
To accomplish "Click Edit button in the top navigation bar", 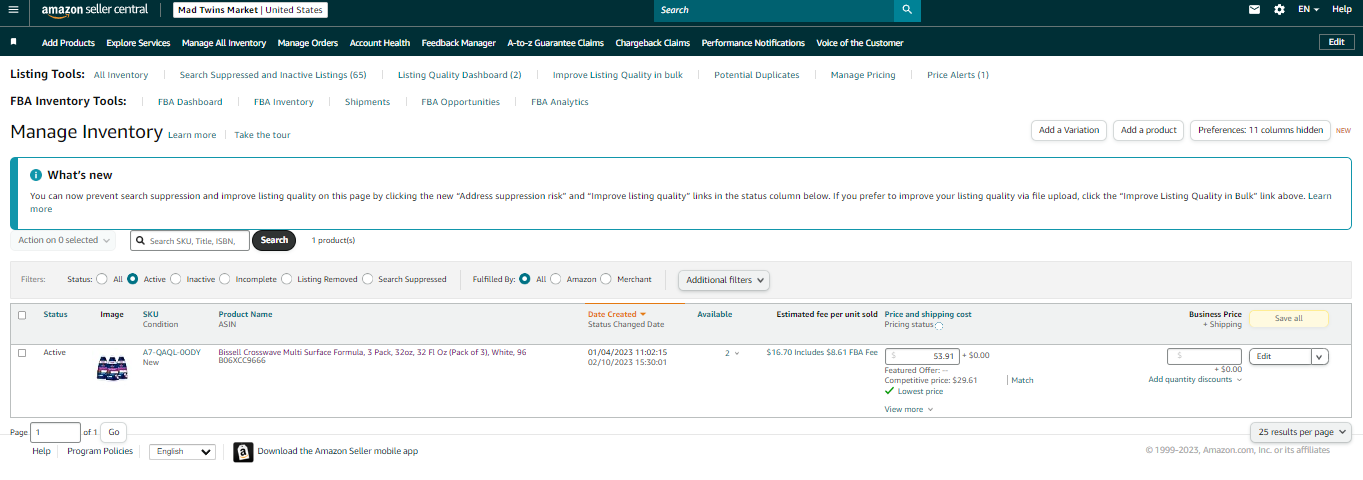I will coord(1336,42).
